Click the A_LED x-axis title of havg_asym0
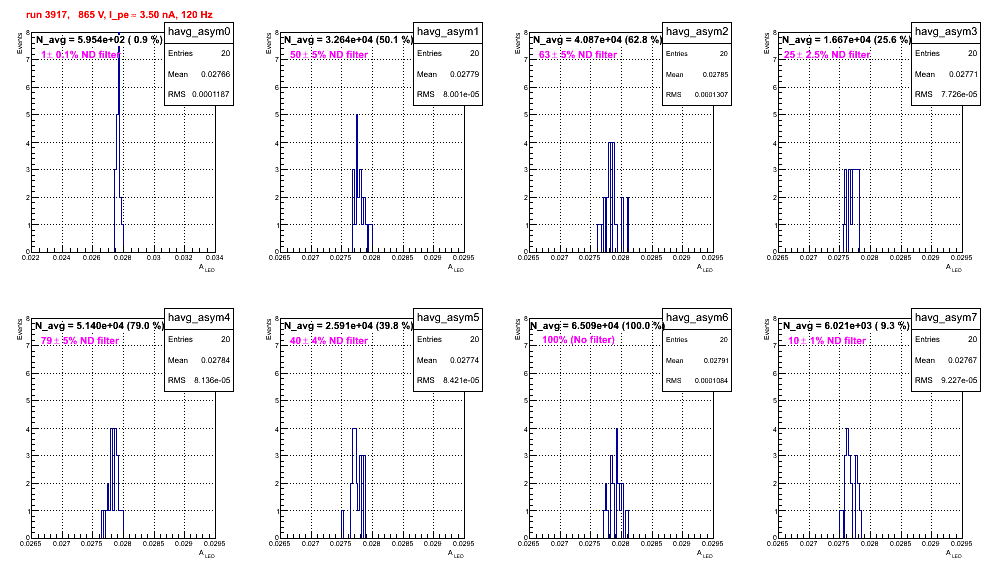 click(x=207, y=268)
